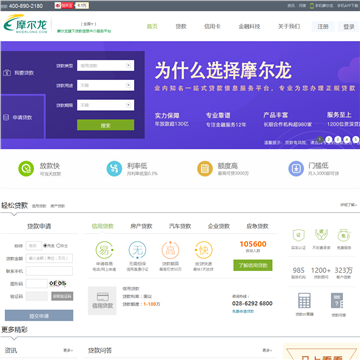Click the 利率低 blue circle icon
The height and width of the screenshot is (360, 360).
(x=114, y=169)
